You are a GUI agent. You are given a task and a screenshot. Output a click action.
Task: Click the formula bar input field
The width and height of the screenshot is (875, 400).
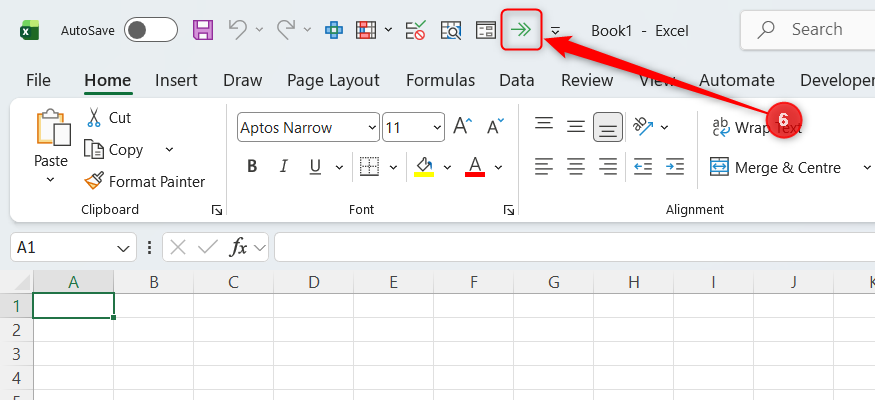(575, 247)
